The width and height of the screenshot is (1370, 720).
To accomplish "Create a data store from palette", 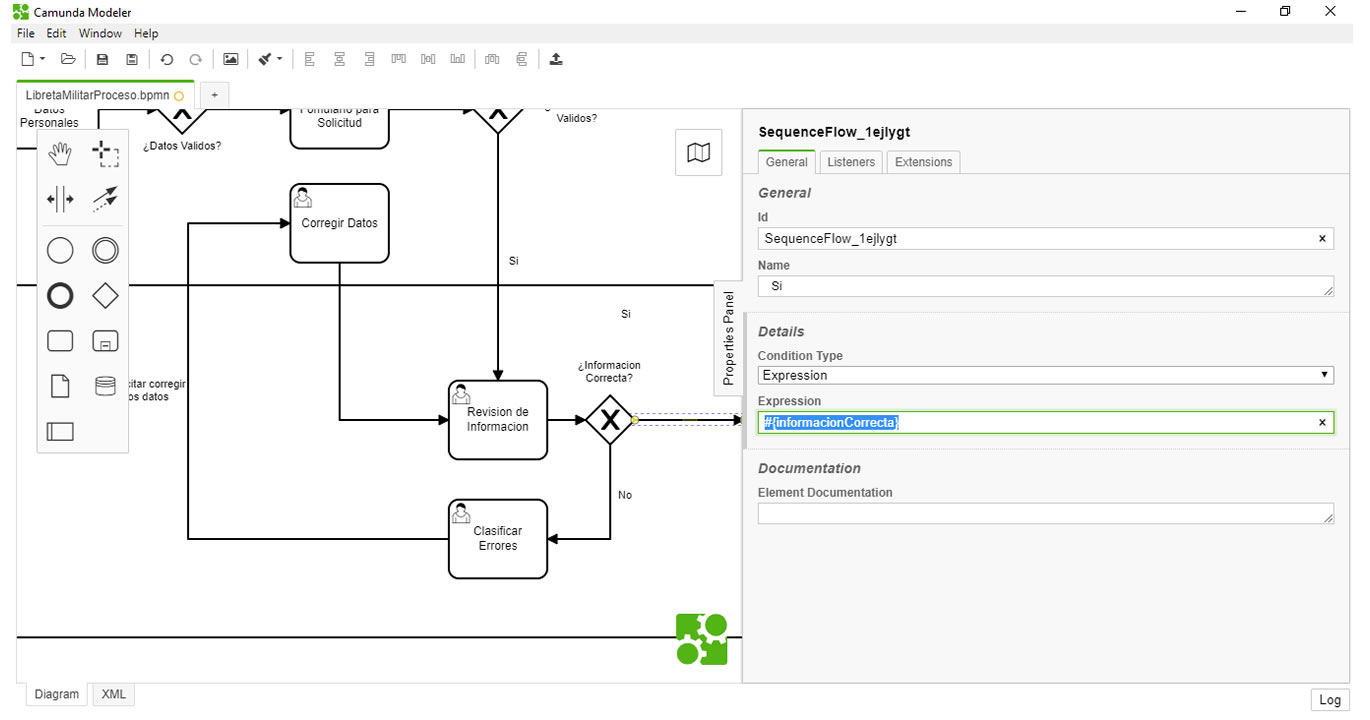I will [105, 386].
